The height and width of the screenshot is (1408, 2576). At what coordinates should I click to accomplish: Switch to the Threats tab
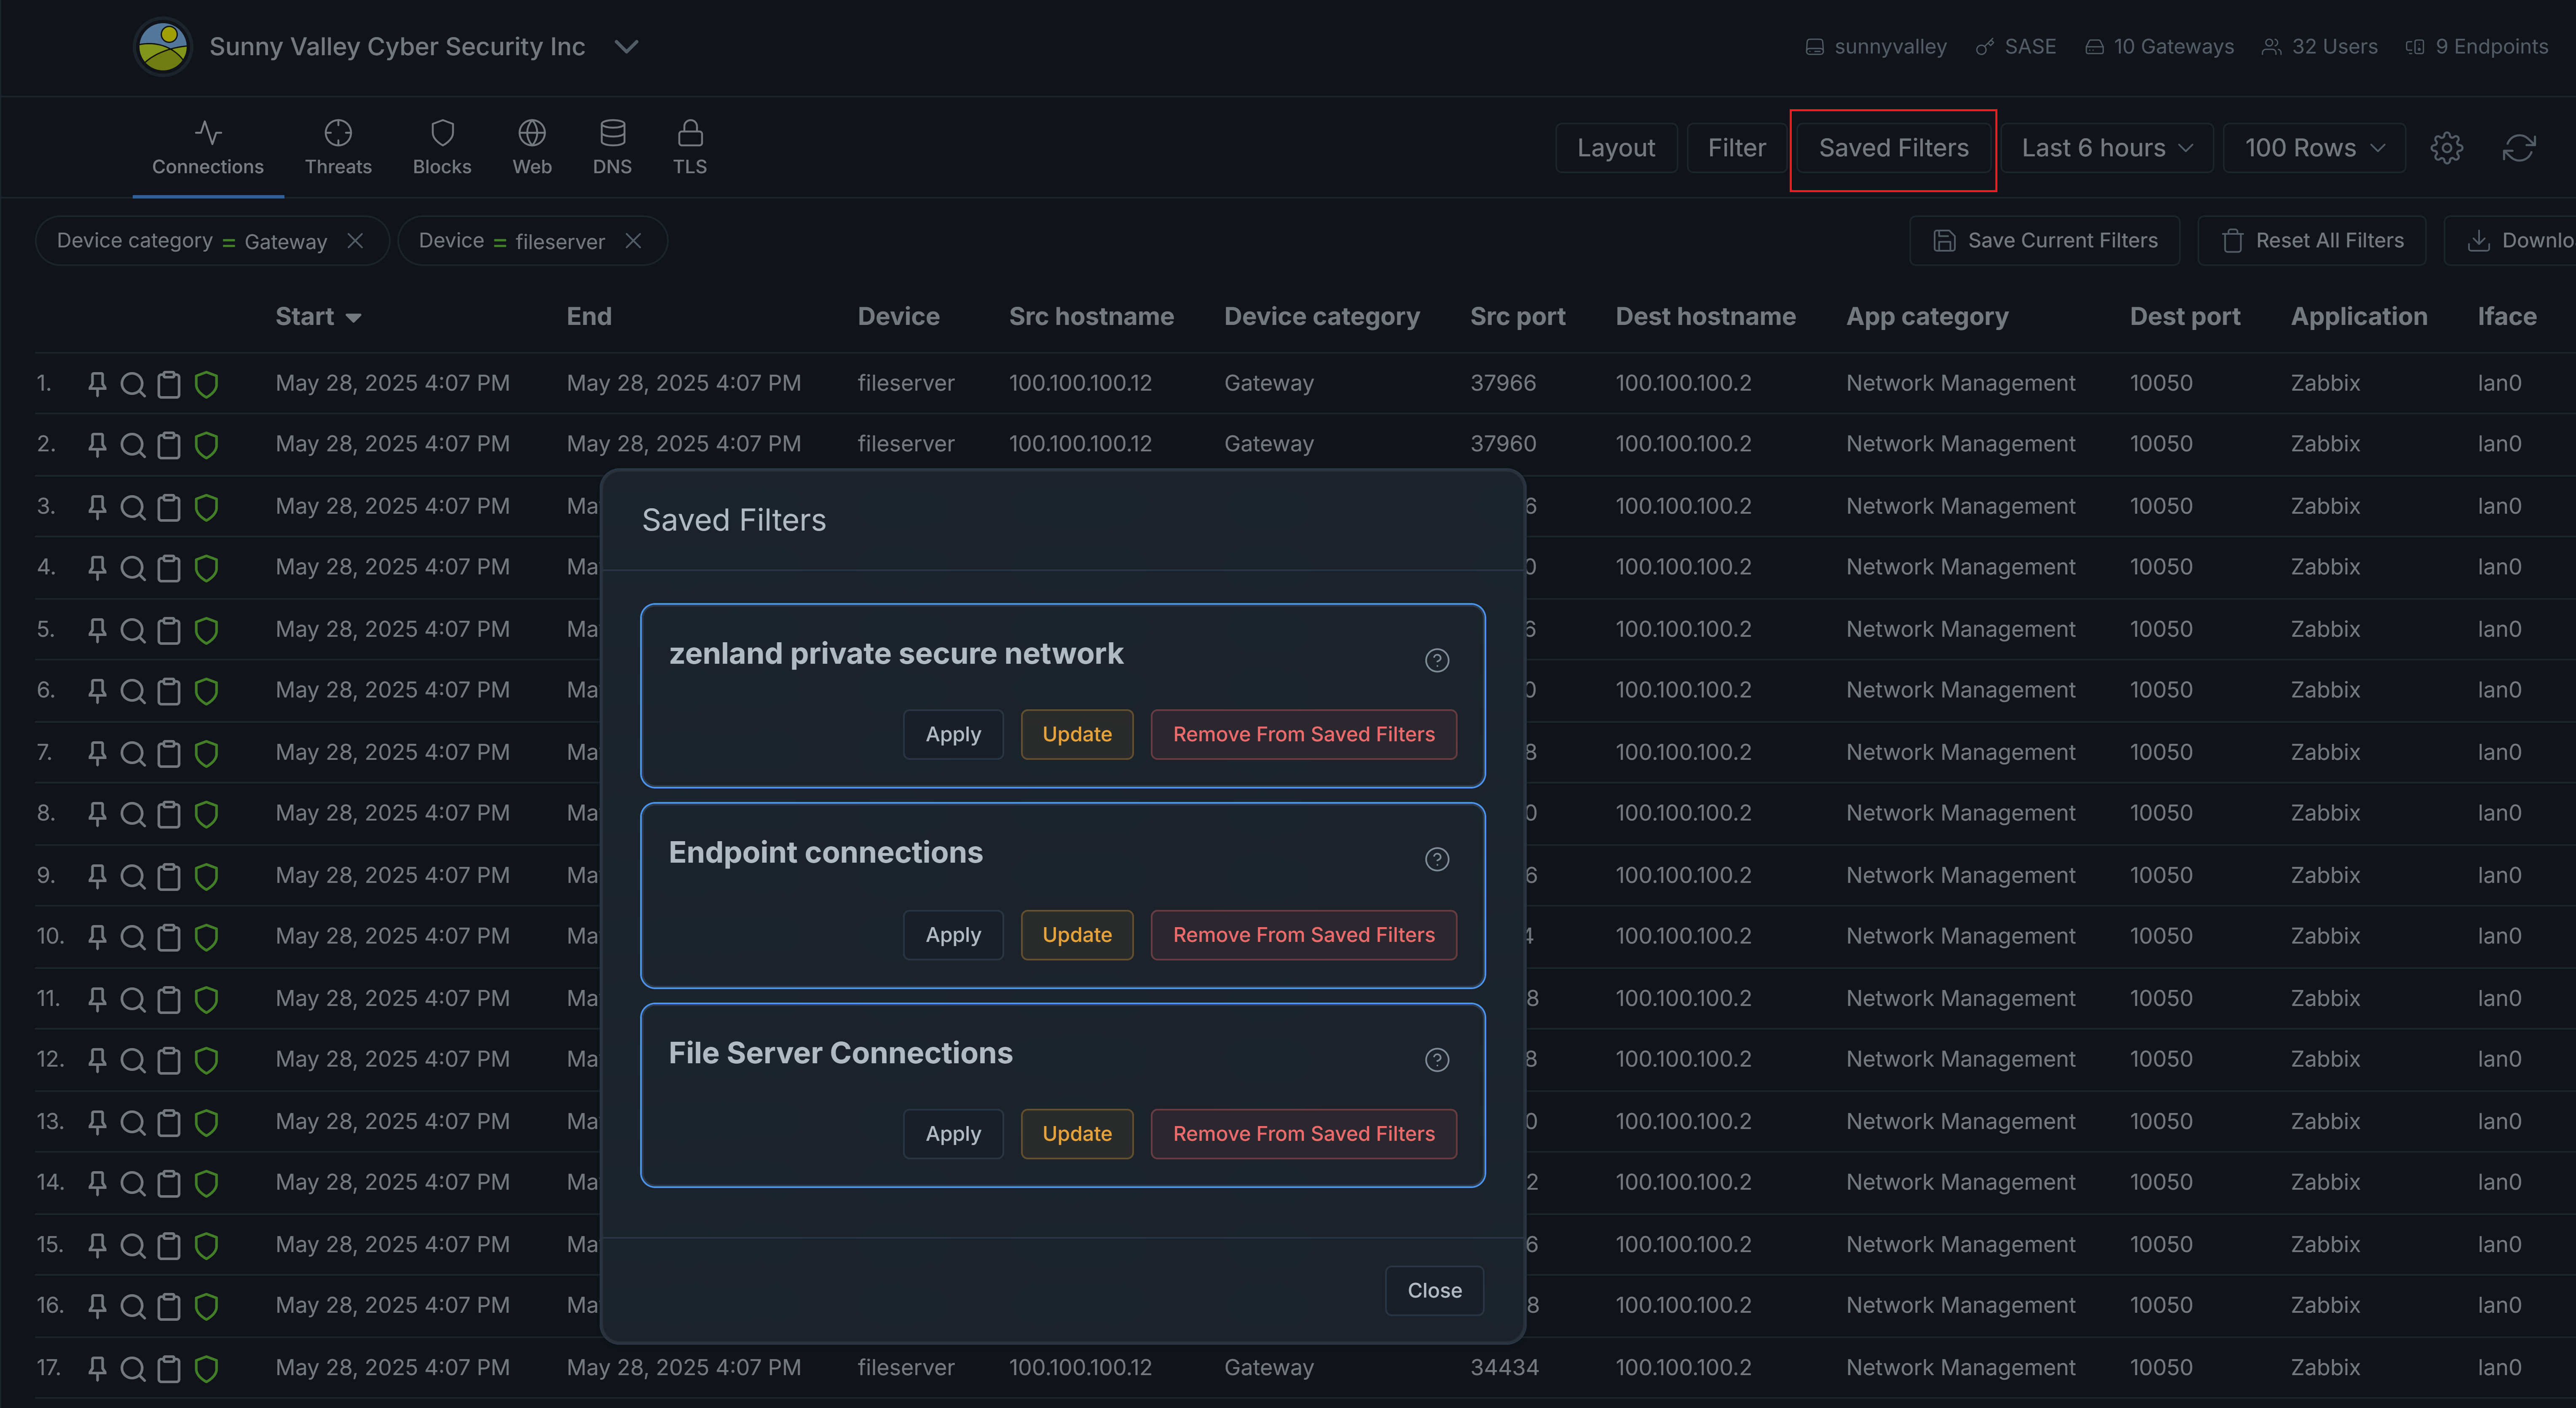pos(338,148)
